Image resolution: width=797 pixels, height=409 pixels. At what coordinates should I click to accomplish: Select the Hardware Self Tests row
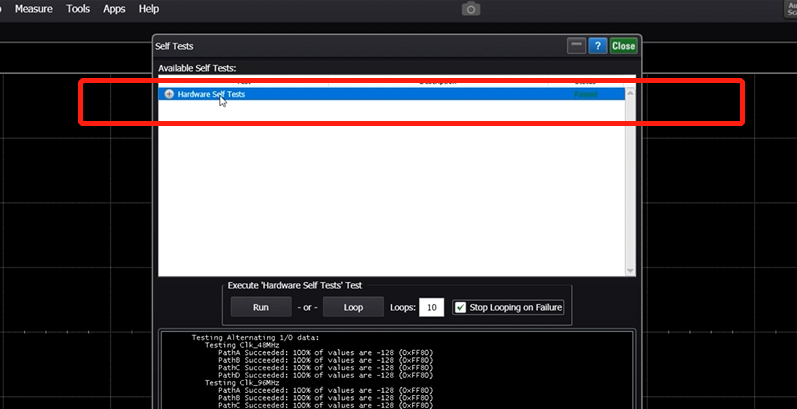(391, 95)
